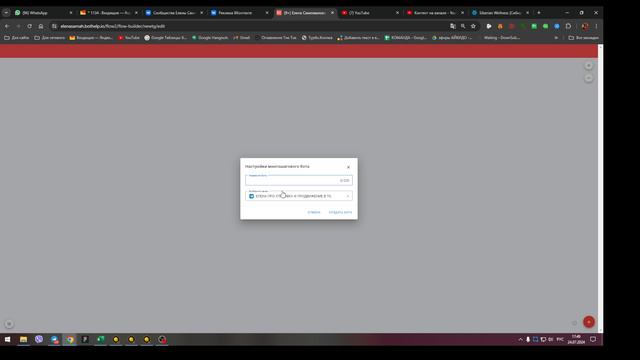Click the bot name input field
Viewport: 640px width, 360px height.
click(x=299, y=180)
